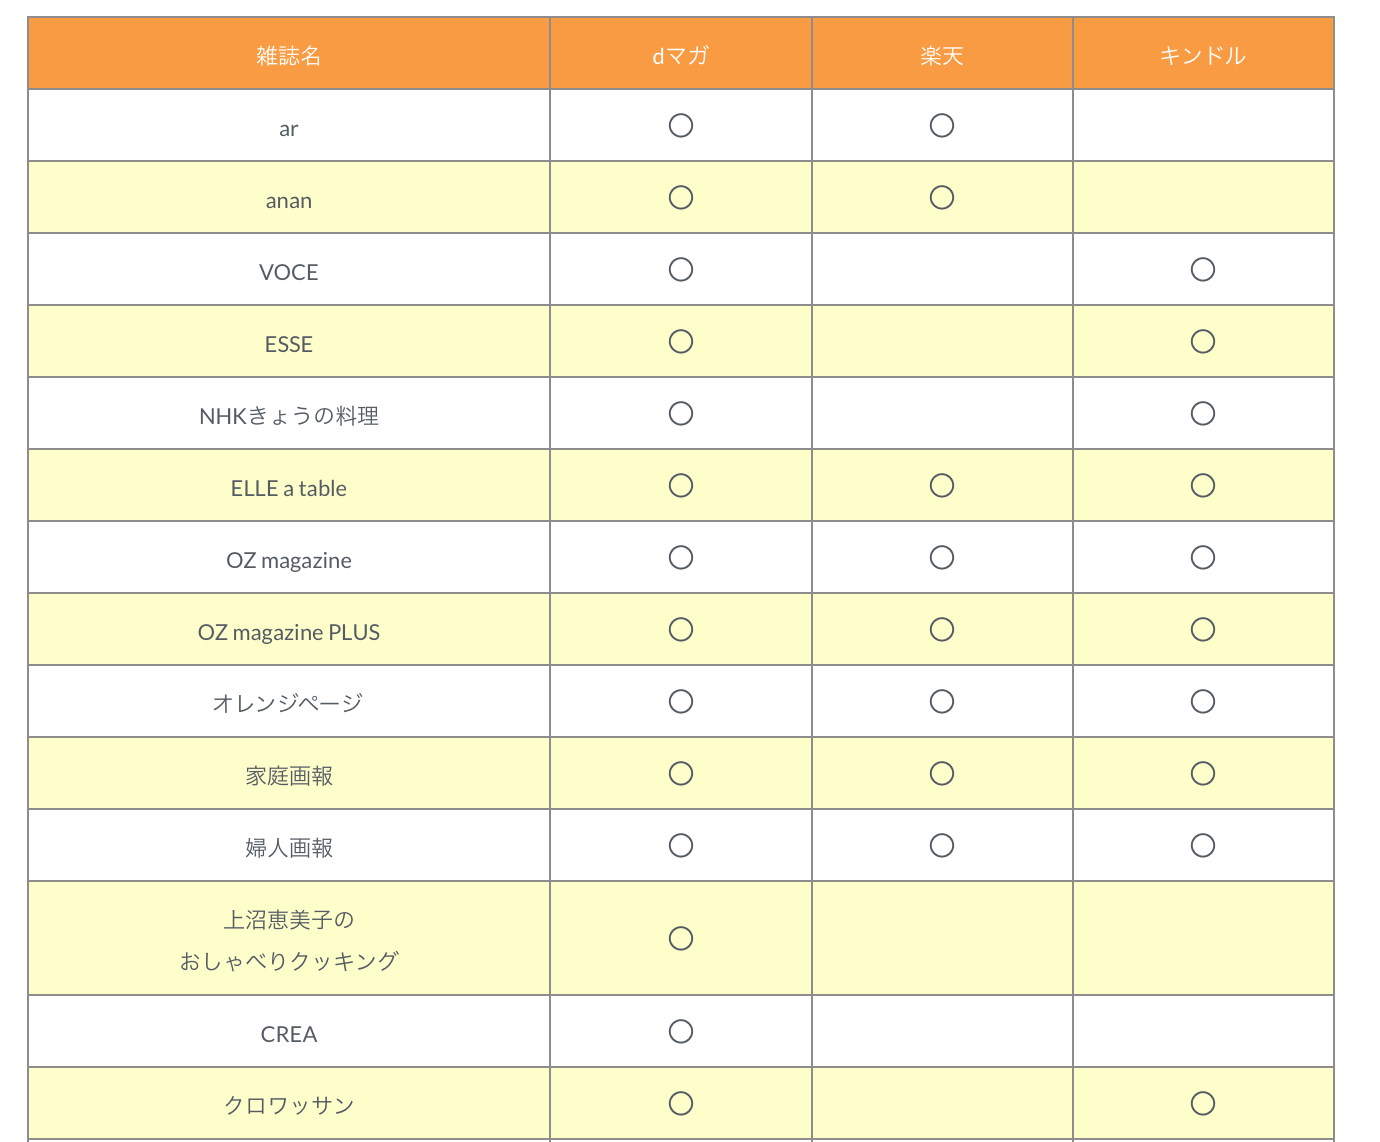Click the 上沼恵美子 row circle under dマガ
1380x1142 pixels.
click(681, 938)
